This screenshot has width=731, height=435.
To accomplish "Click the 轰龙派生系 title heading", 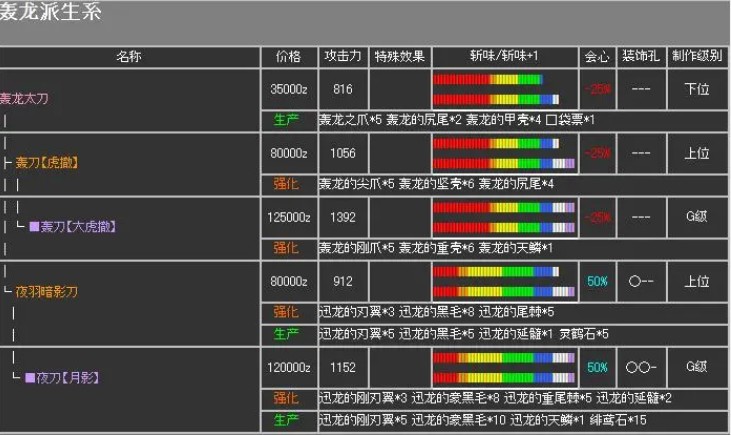I will point(50,13).
